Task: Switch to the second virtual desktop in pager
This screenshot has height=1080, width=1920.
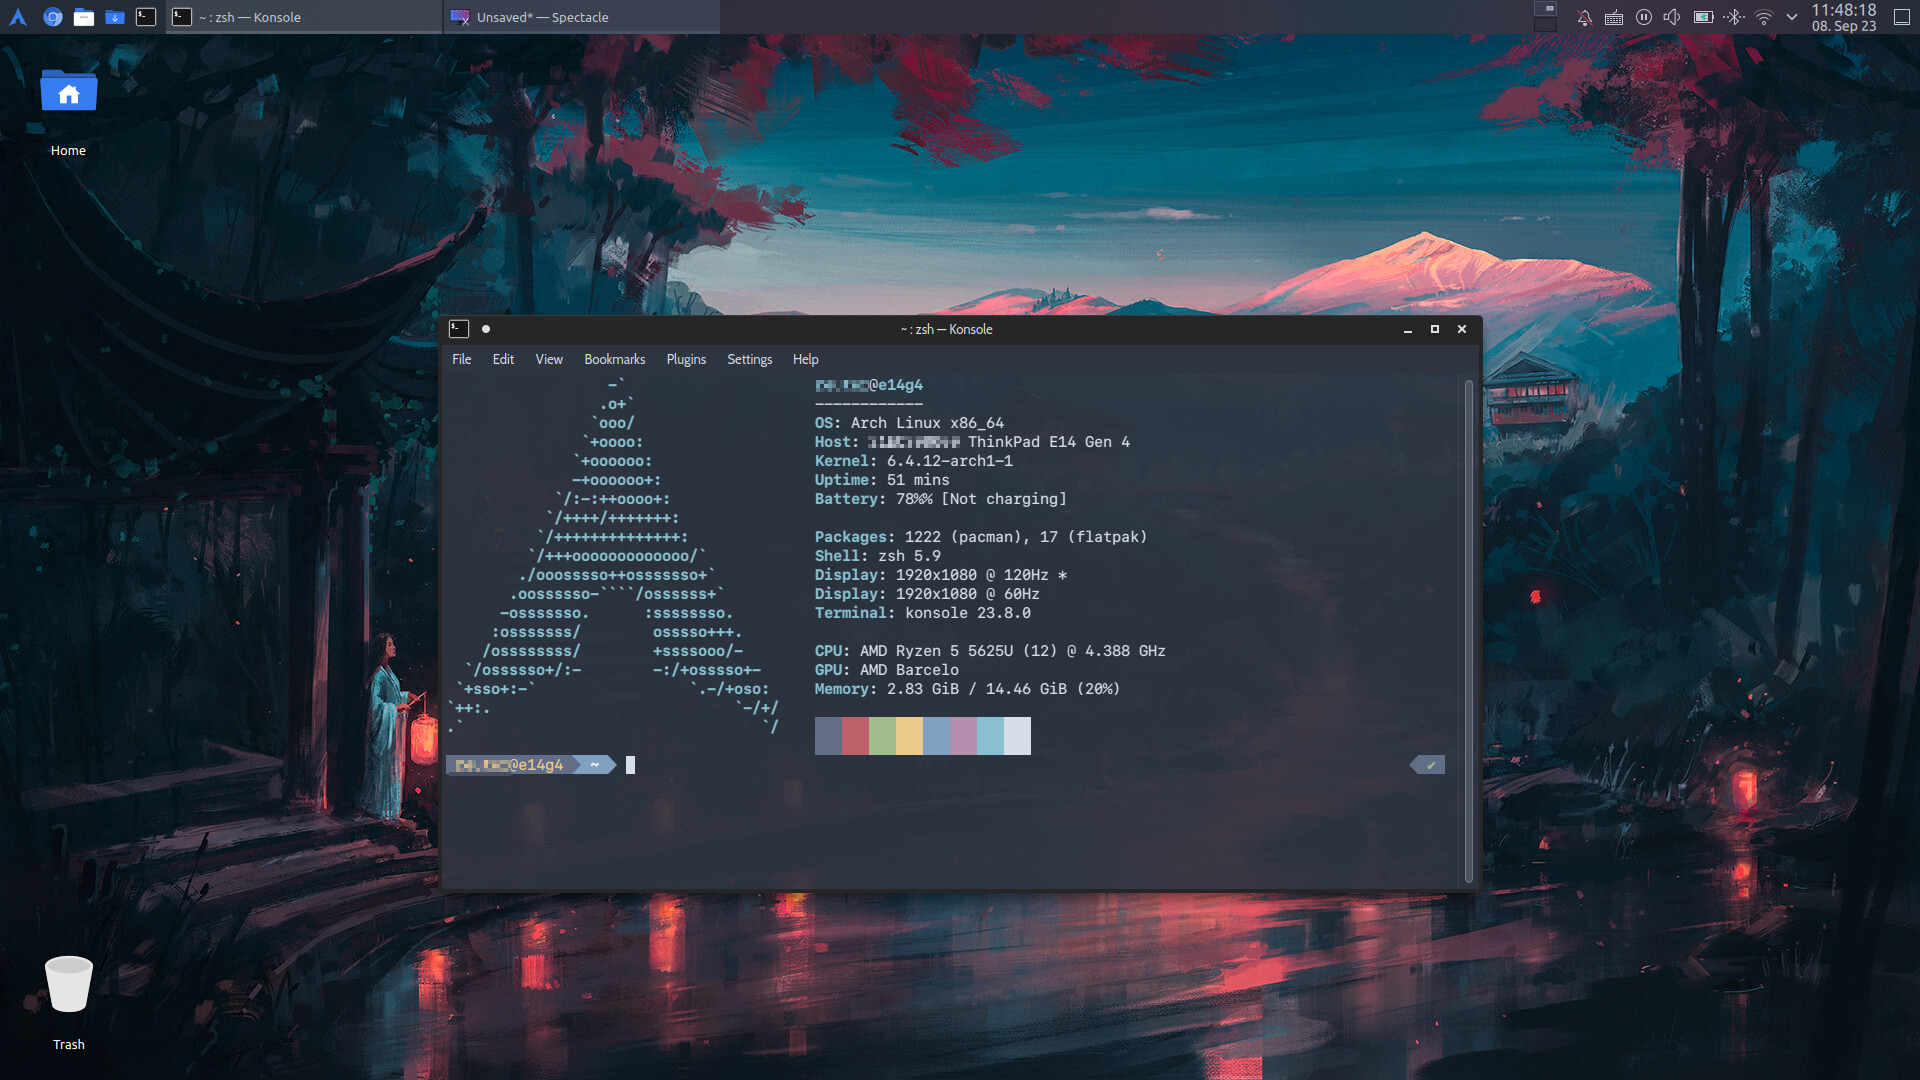Action: [x=1545, y=25]
